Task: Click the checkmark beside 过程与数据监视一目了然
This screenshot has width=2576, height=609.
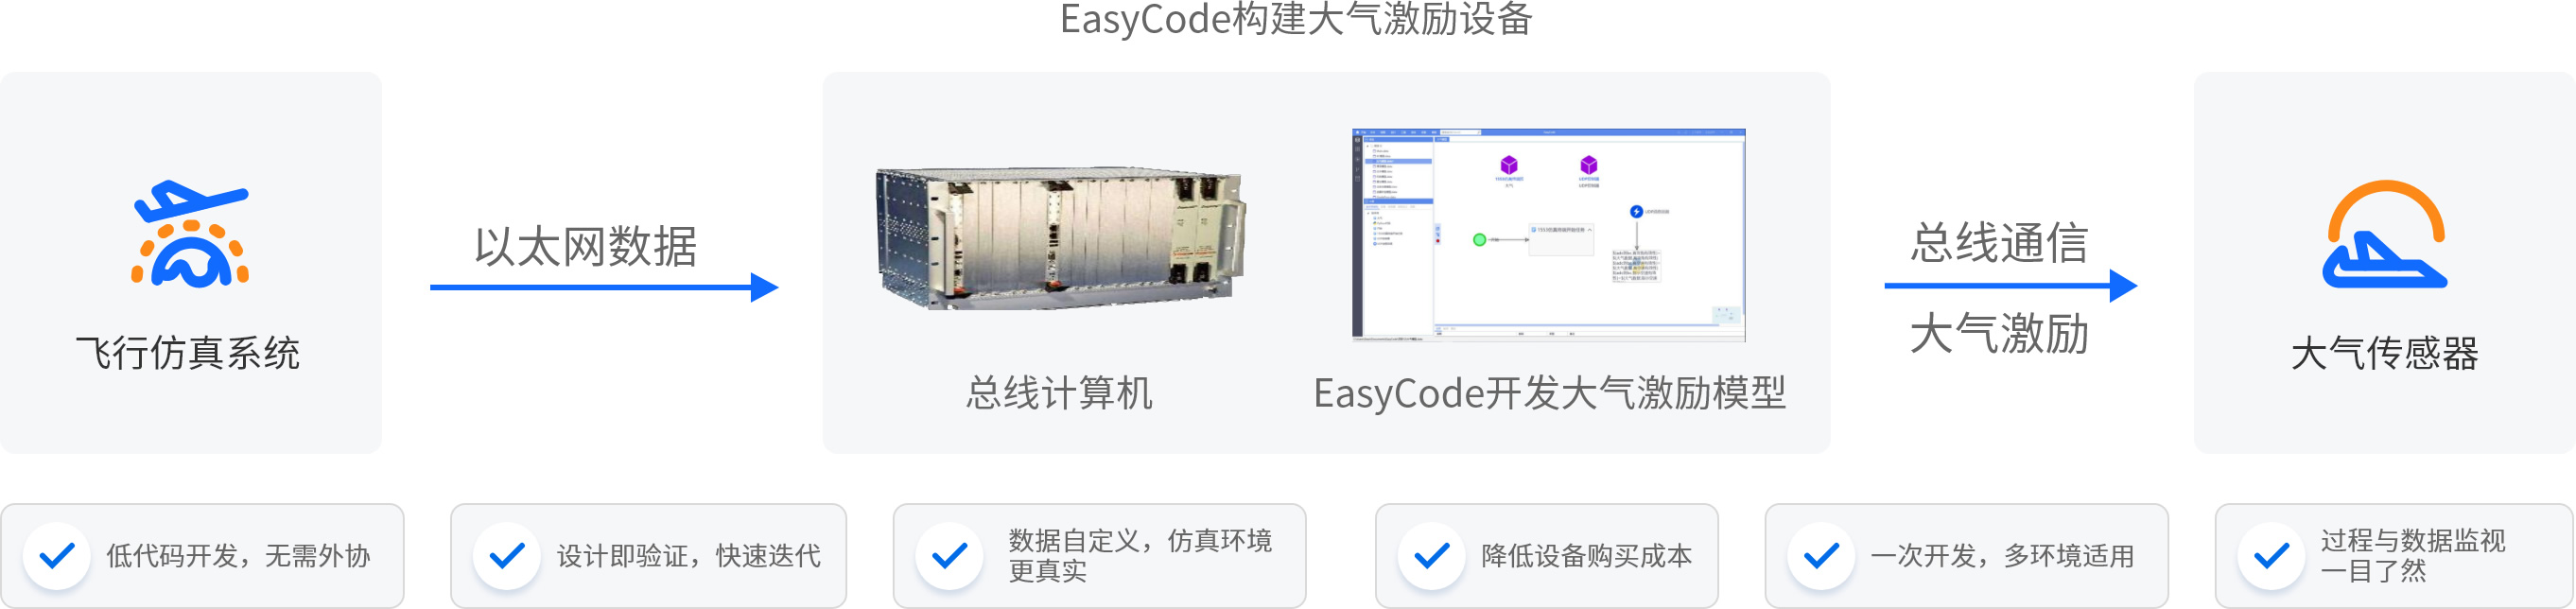Action: [2271, 555]
